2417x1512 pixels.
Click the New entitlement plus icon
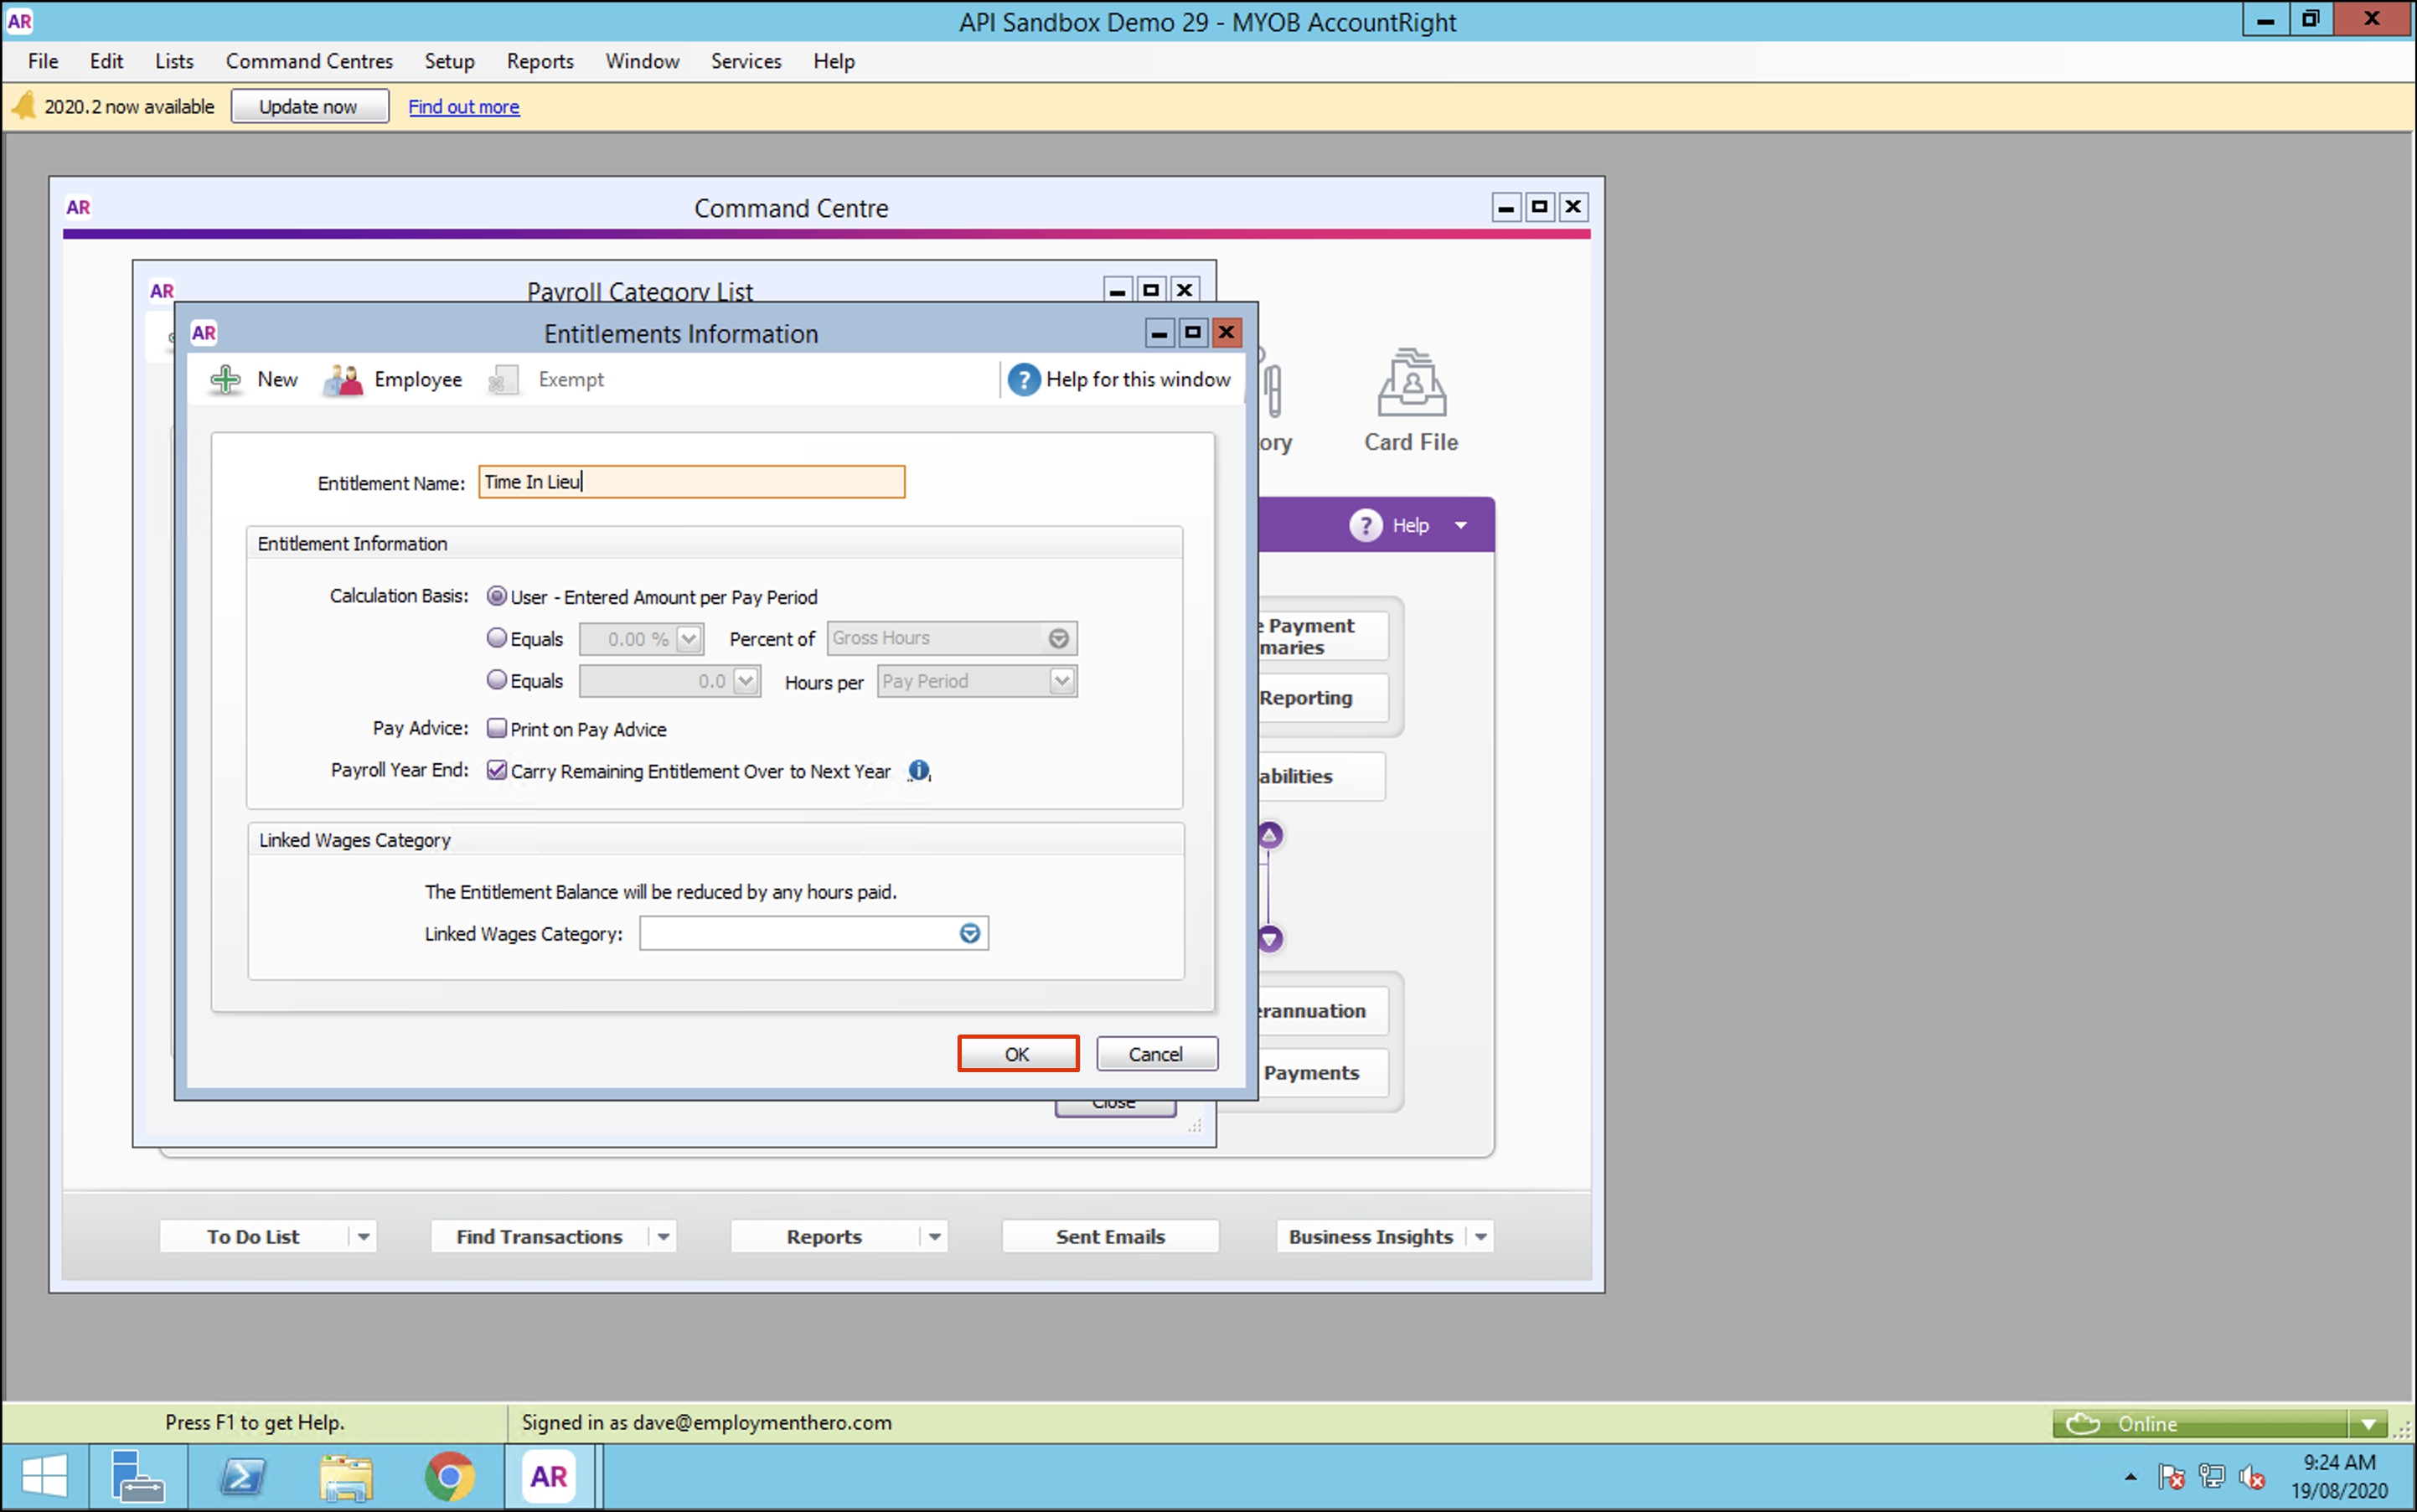pyautogui.click(x=226, y=379)
